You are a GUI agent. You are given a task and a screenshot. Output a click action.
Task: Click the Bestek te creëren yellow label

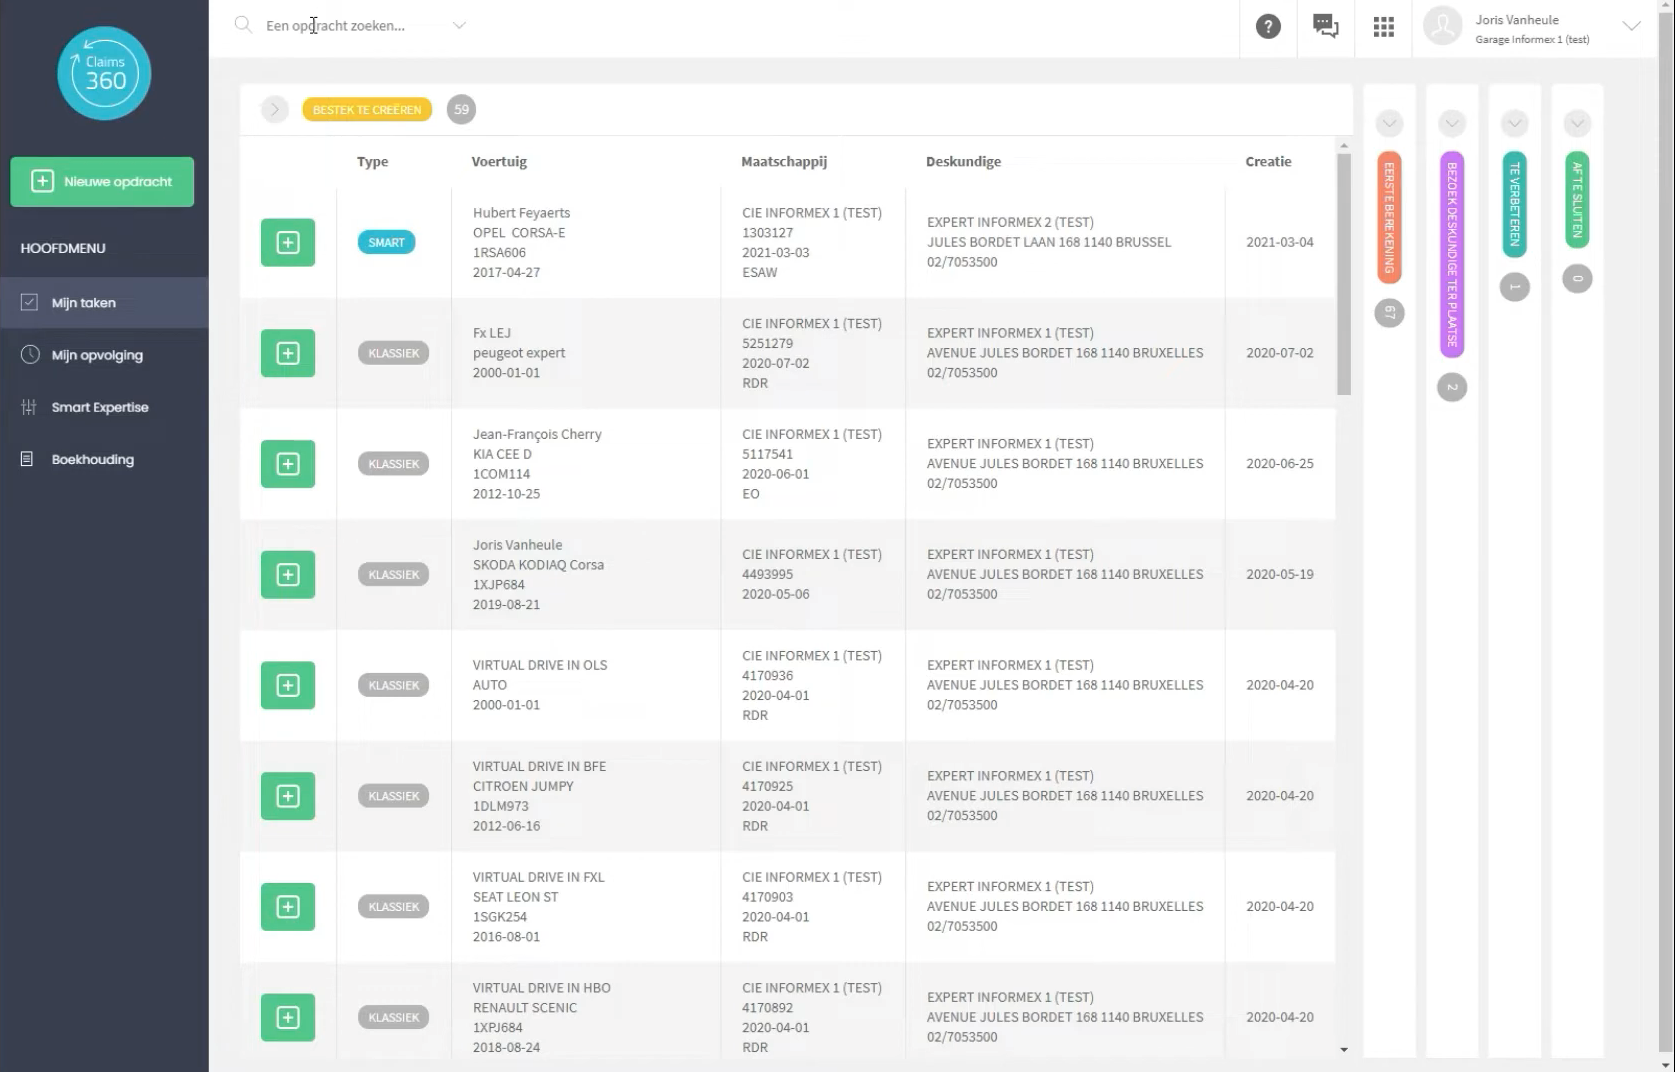367,110
